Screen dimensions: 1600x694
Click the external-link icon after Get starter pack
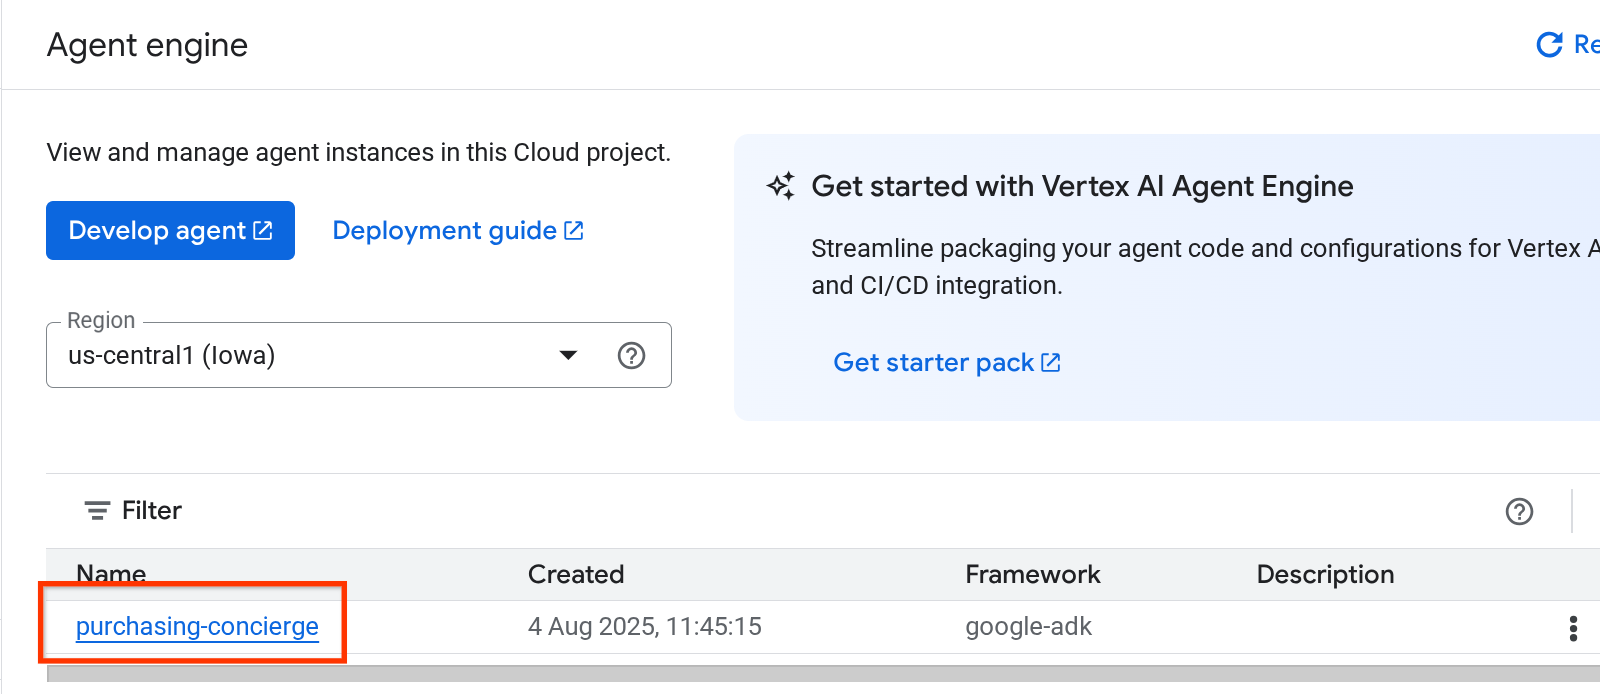[1051, 362]
